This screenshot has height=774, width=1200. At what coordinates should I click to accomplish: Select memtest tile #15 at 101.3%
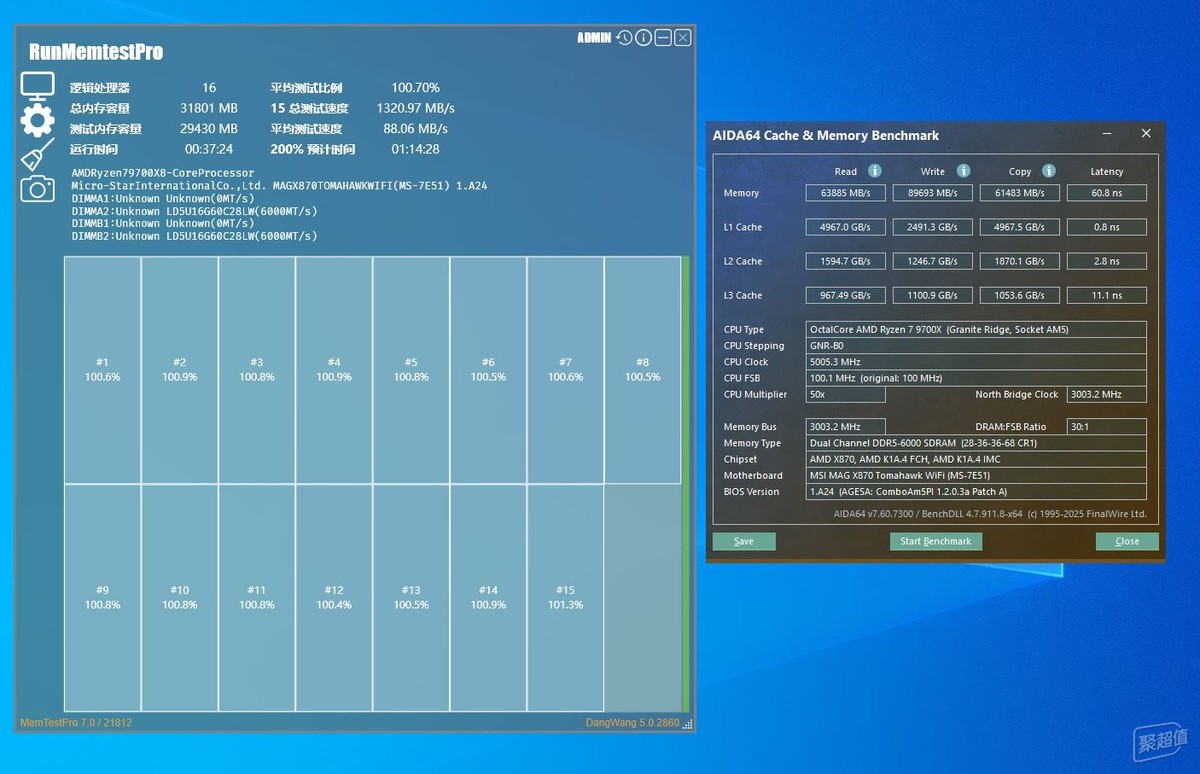[x=565, y=598]
